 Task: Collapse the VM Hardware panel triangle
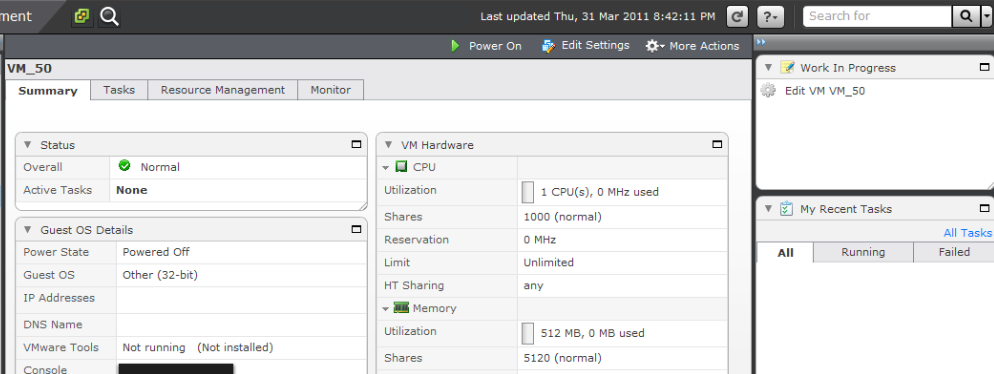[388, 145]
